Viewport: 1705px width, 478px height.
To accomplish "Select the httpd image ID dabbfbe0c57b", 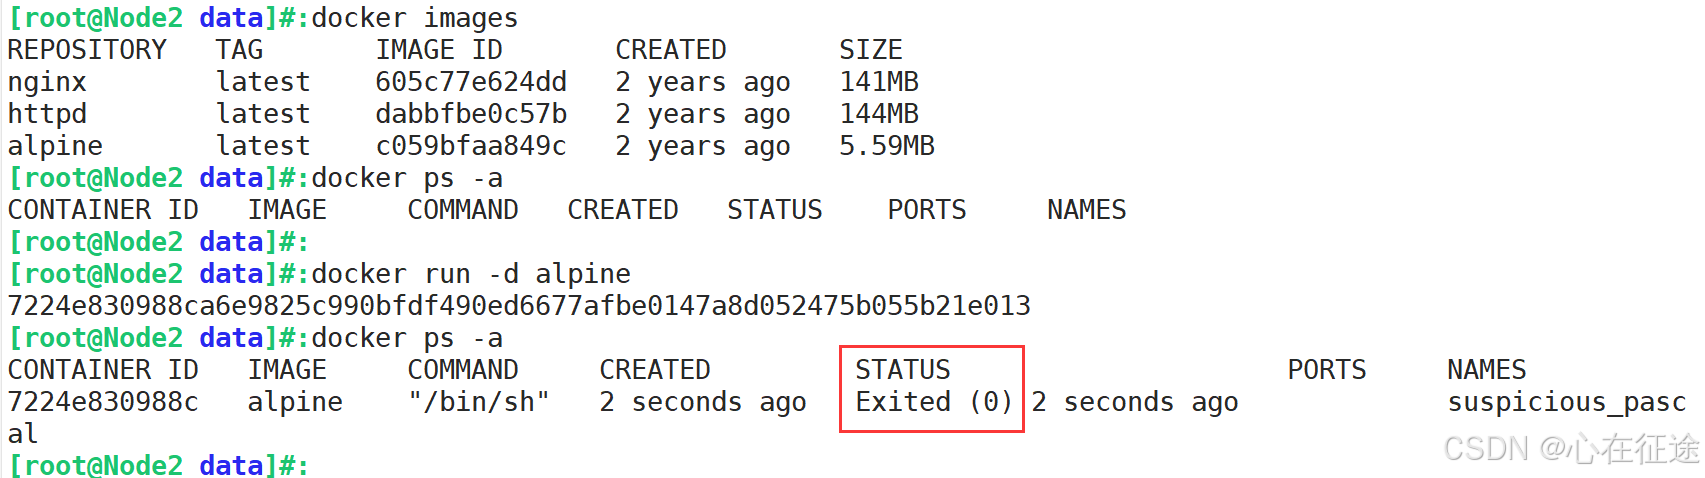I will [x=471, y=114].
